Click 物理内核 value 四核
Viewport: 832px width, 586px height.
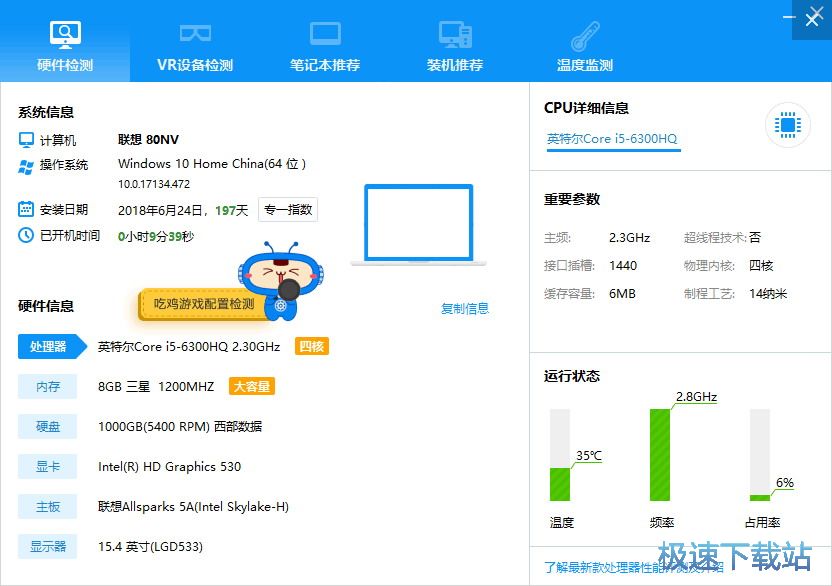(x=761, y=265)
